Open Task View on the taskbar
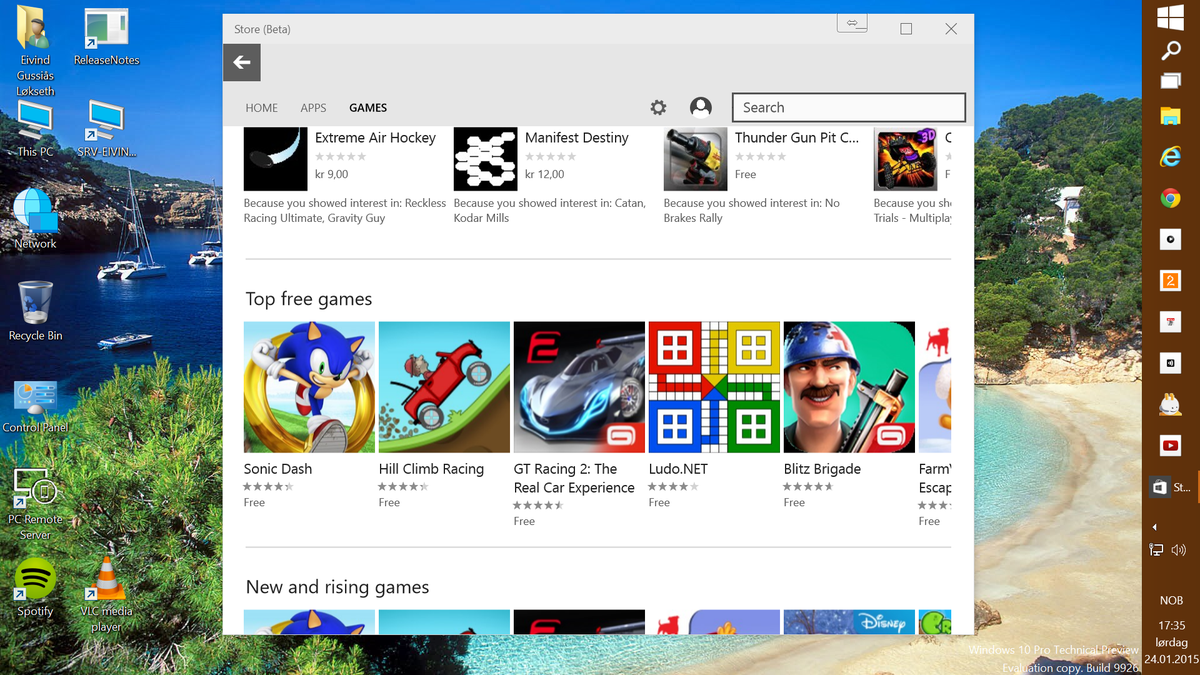Viewport: 1200px width, 675px height. (1170, 81)
